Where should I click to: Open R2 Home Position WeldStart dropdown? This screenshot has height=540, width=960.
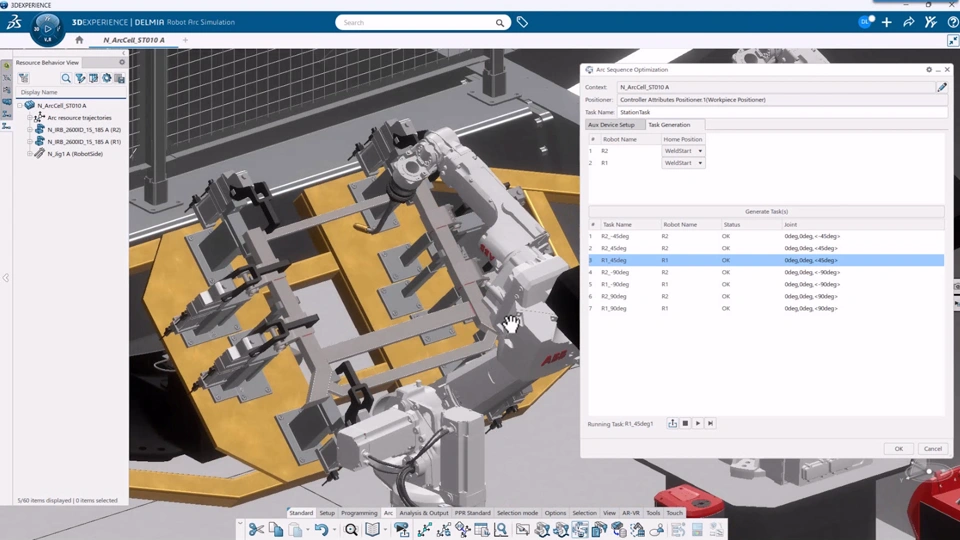(683, 151)
